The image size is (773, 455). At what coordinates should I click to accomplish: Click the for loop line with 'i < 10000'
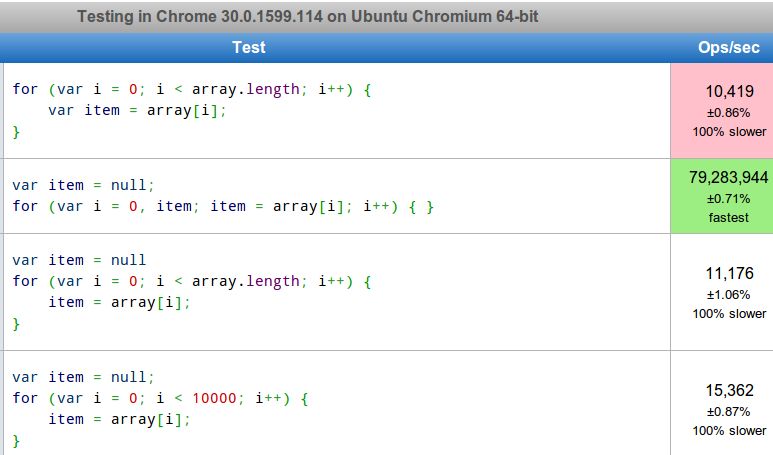click(161, 398)
